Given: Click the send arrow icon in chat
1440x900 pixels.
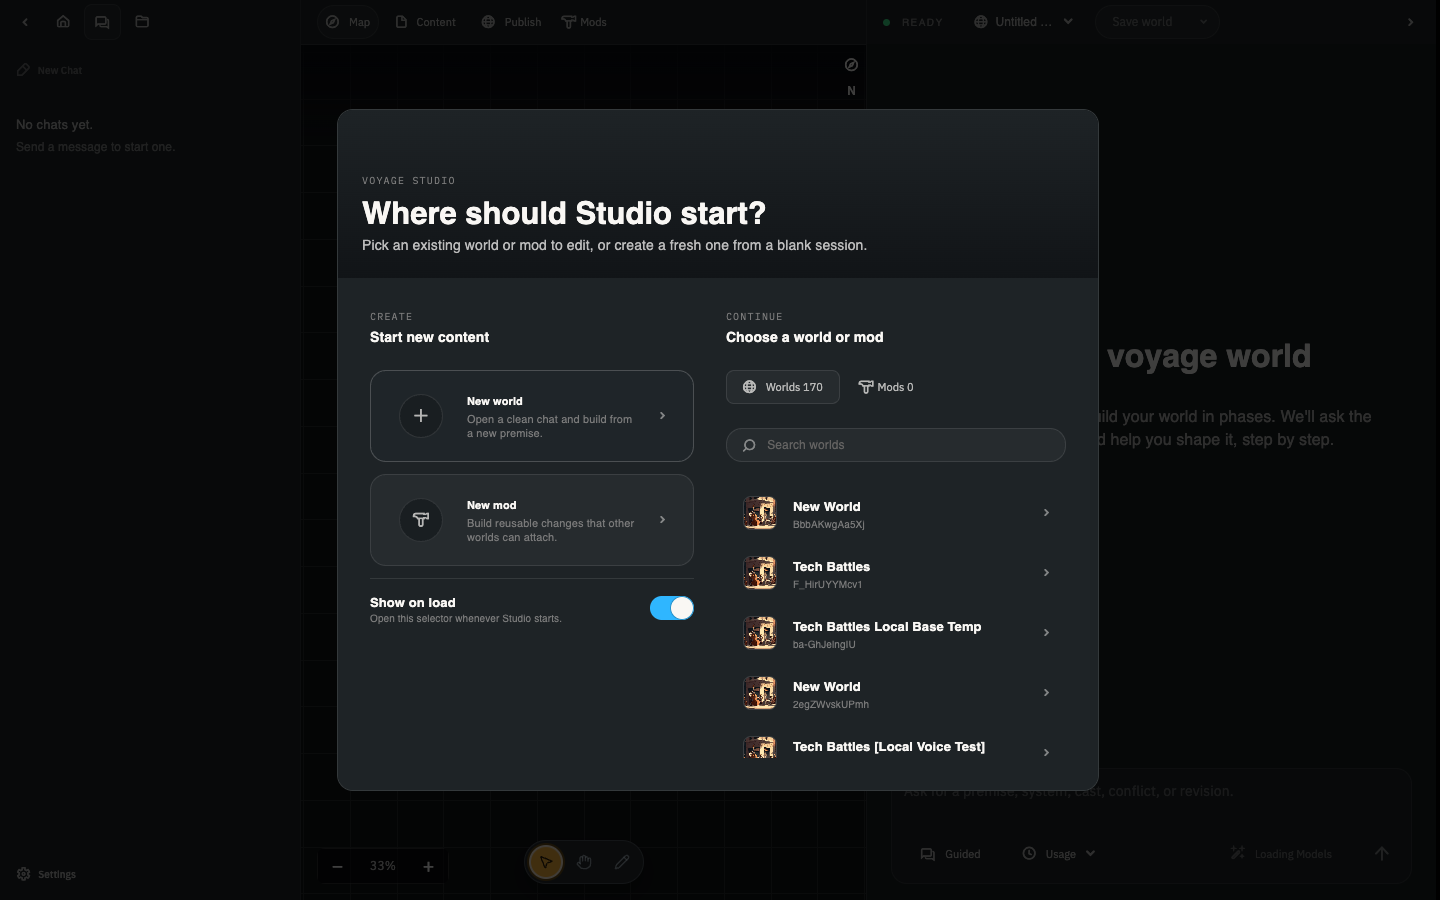Looking at the screenshot, I should click(1382, 853).
